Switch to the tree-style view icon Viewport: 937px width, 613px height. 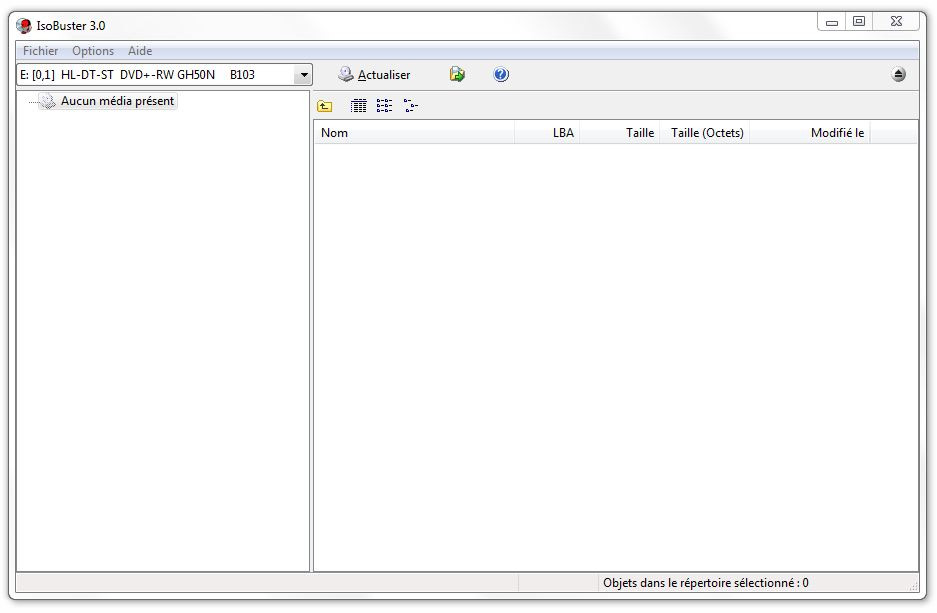[x=410, y=106]
